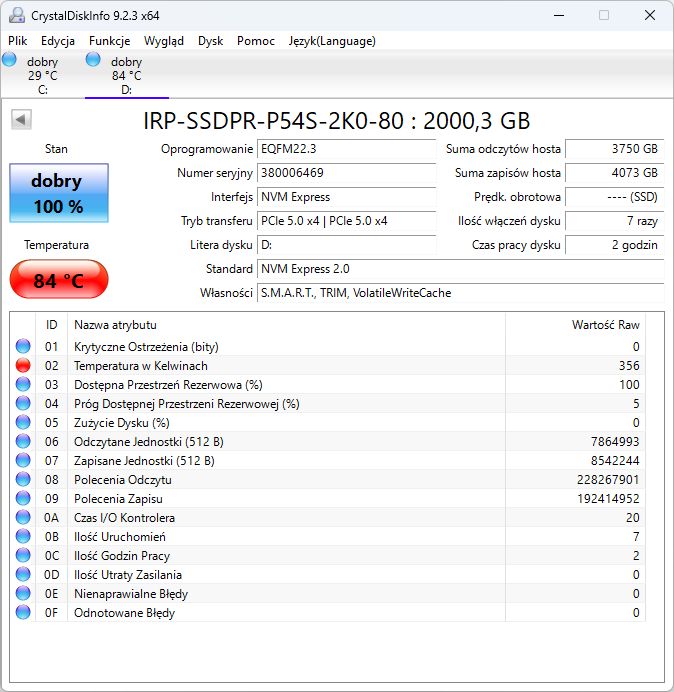Click the Oprogramowanie field EQFM22.3
This screenshot has width=674, height=692.
346,149
